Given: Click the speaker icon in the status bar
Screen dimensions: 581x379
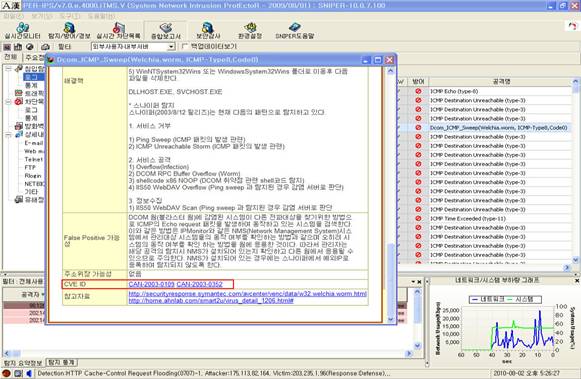Looking at the screenshot, I should pos(29,373).
